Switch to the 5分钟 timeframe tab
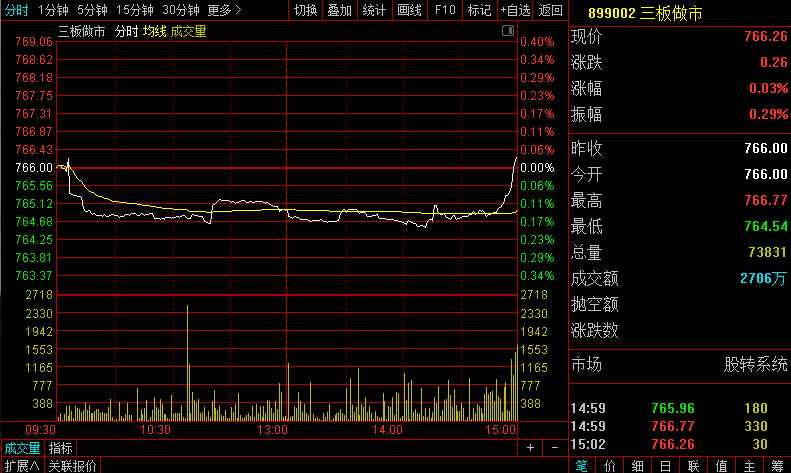 point(92,10)
